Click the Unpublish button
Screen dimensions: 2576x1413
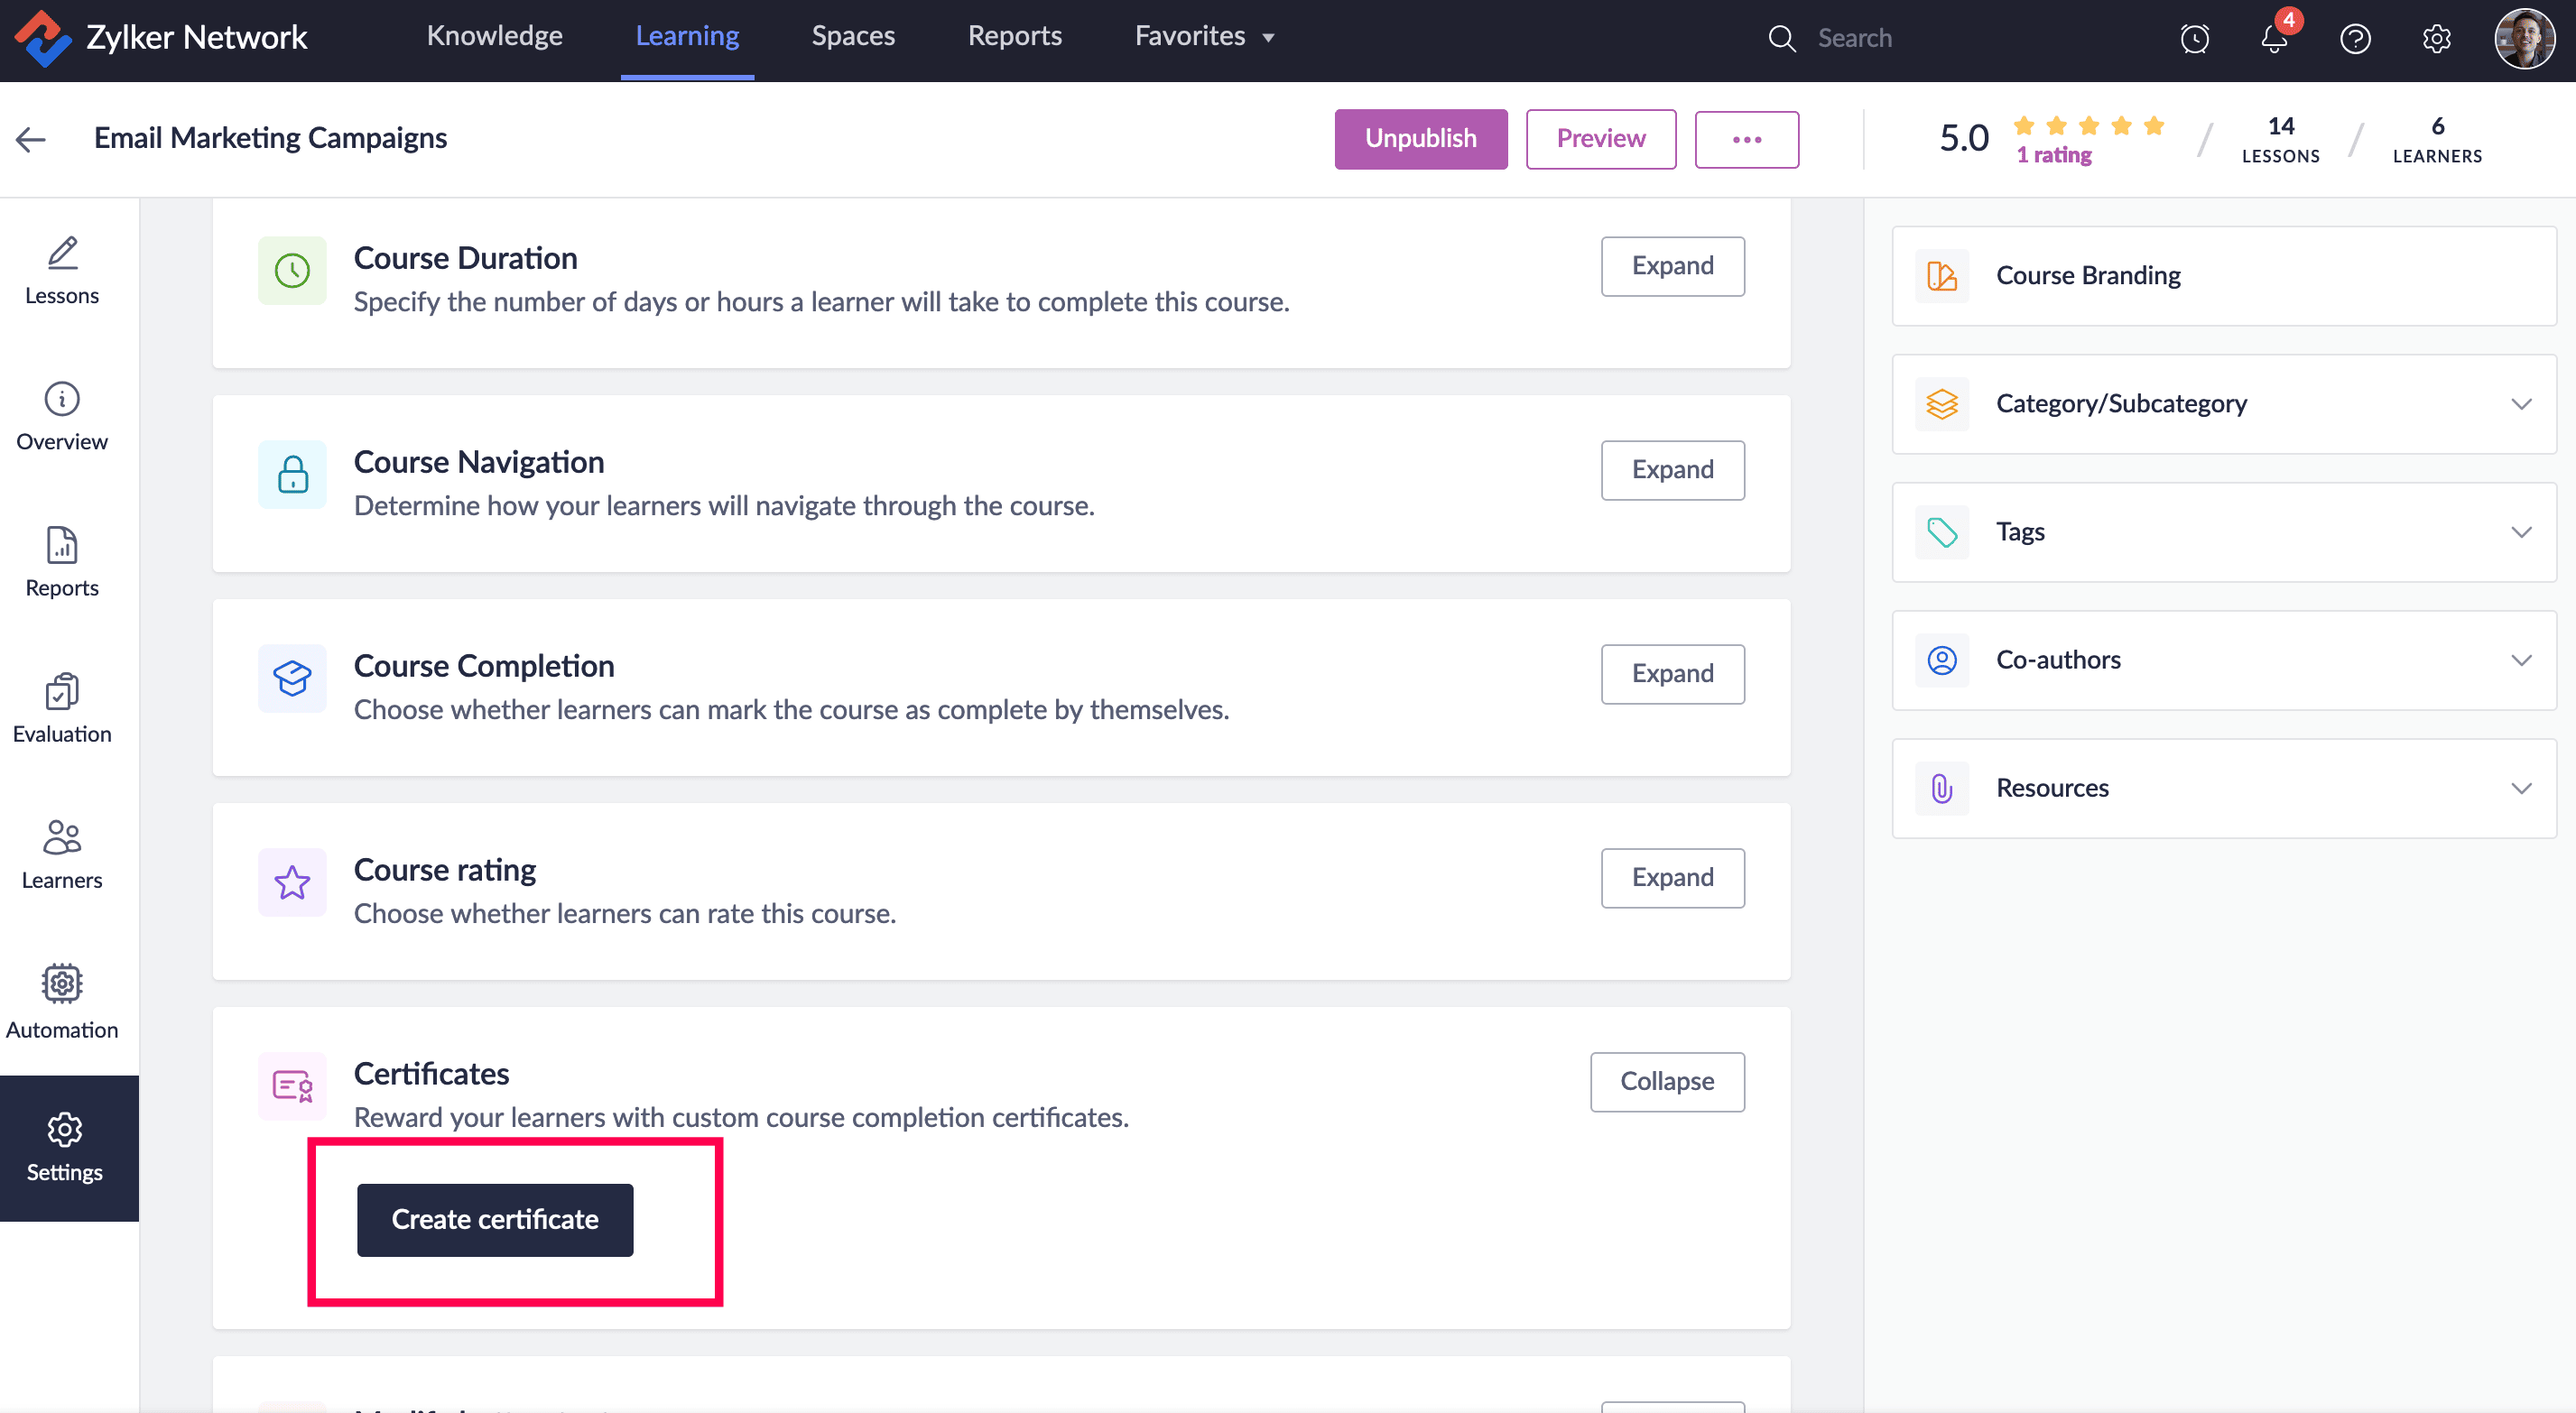(x=1420, y=139)
